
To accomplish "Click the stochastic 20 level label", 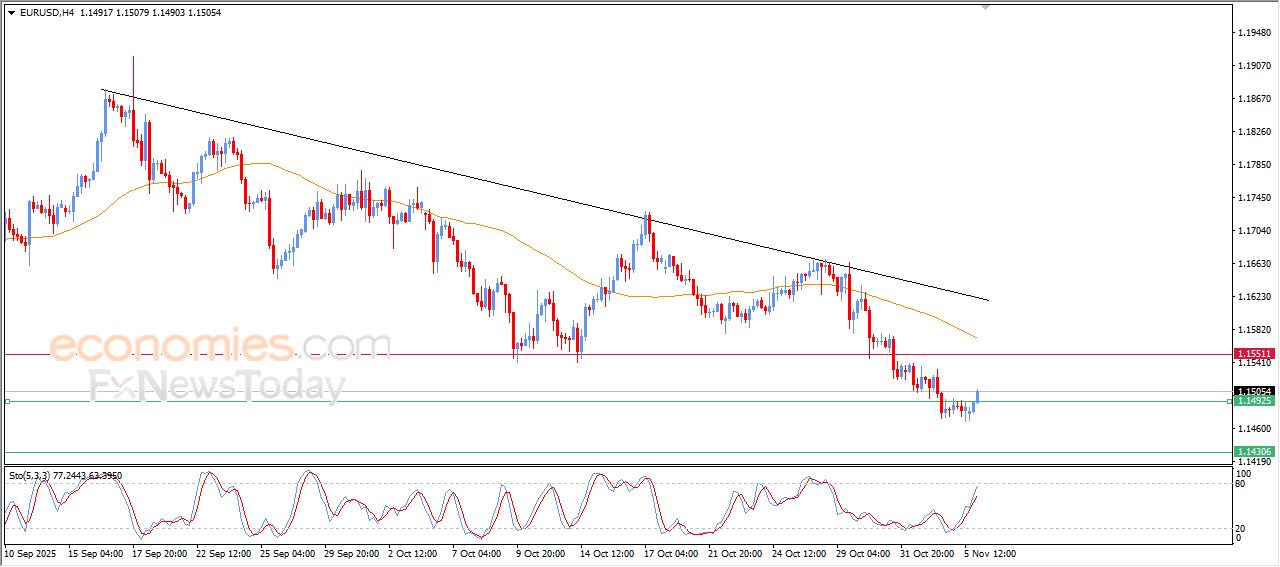I will pyautogui.click(x=1241, y=527).
